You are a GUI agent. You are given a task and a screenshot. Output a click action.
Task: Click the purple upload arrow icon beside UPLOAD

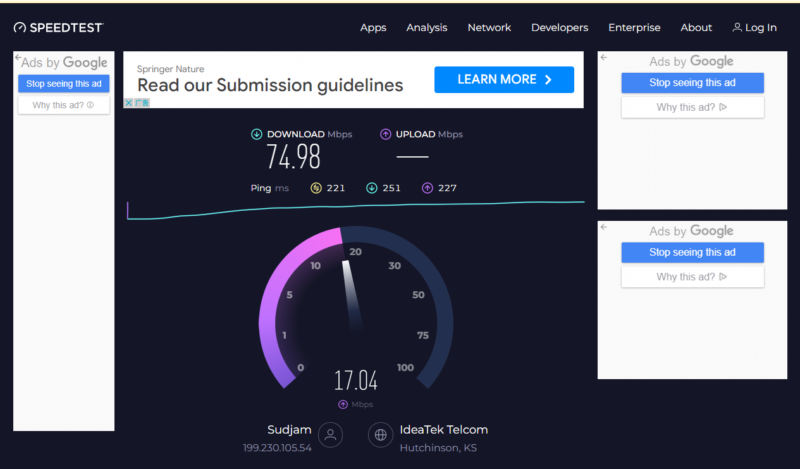click(x=386, y=134)
